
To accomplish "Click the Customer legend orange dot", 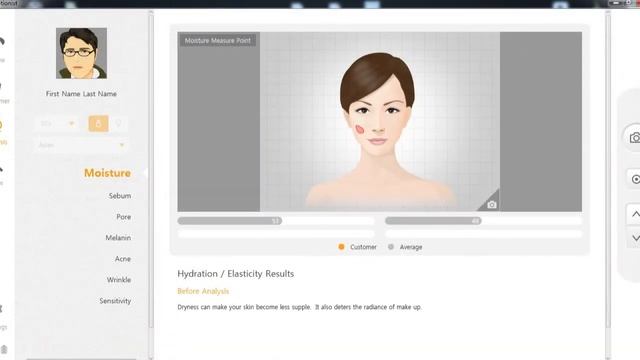I will click(341, 247).
